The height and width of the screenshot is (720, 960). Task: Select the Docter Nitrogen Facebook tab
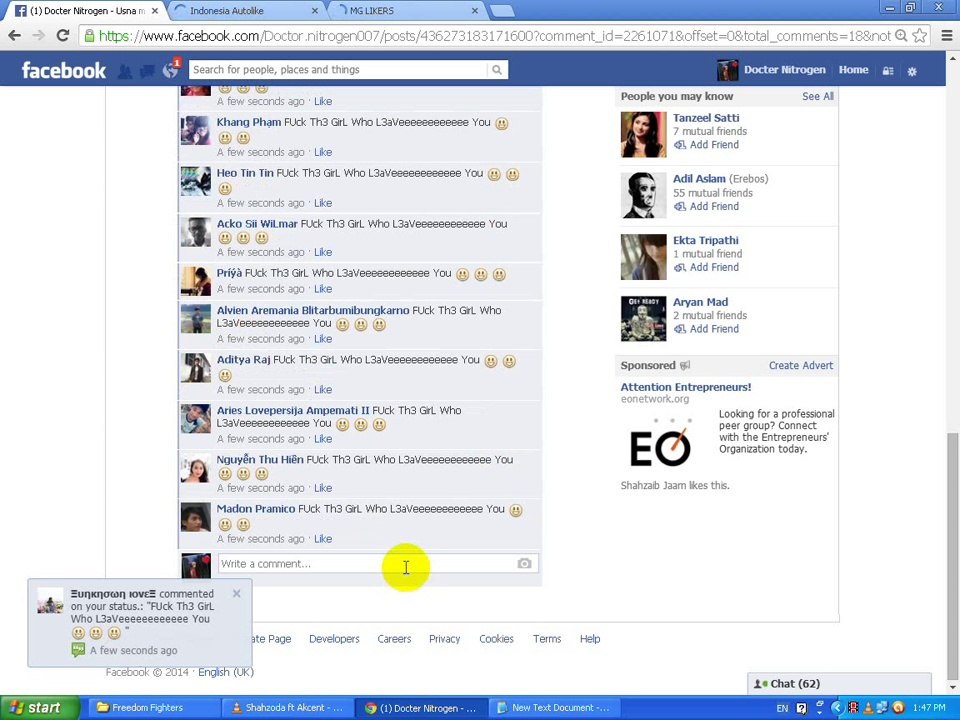[x=86, y=10]
